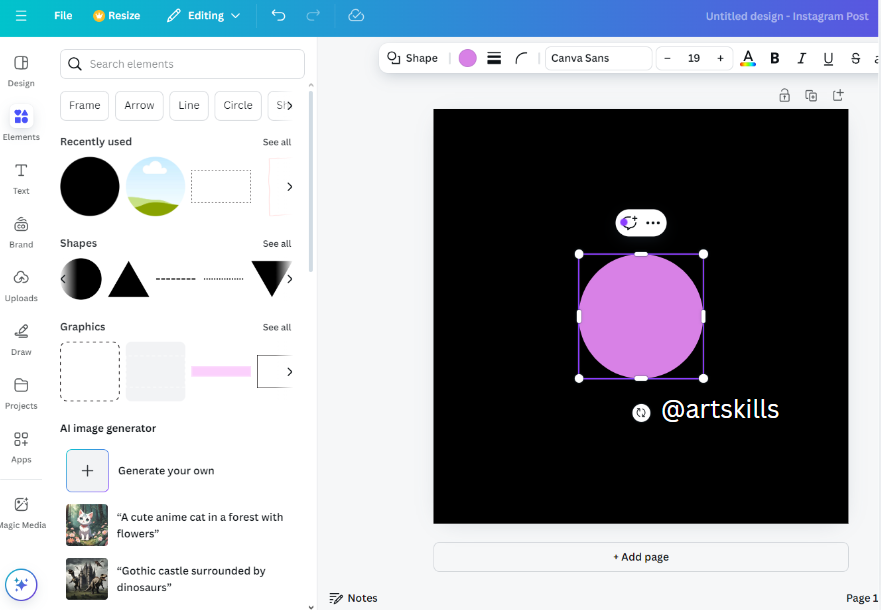Toggle underline formatting
The height and width of the screenshot is (610, 881).
[x=828, y=58]
